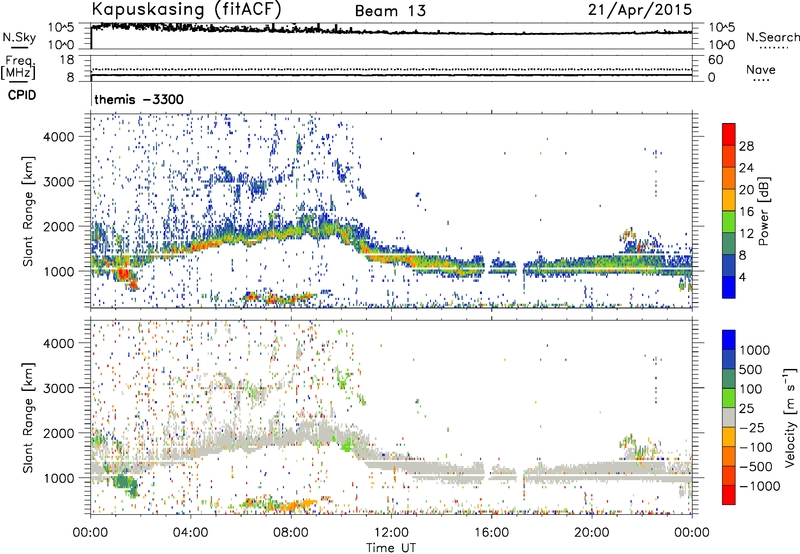Screen dimensions: 800x554
Task: Click the 1000 tick on Velocity colorbar
Action: click(x=754, y=350)
